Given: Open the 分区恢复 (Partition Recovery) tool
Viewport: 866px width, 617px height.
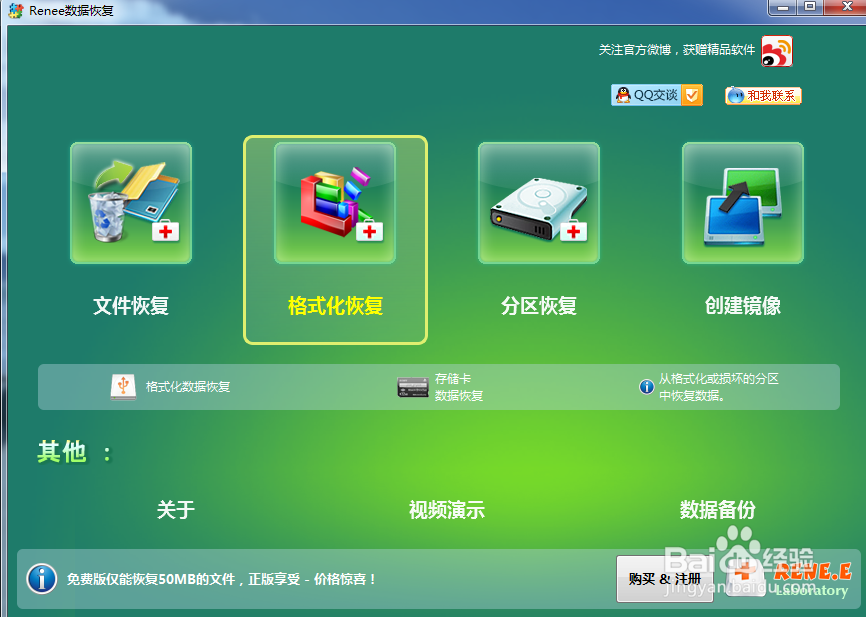Looking at the screenshot, I should click(x=538, y=203).
